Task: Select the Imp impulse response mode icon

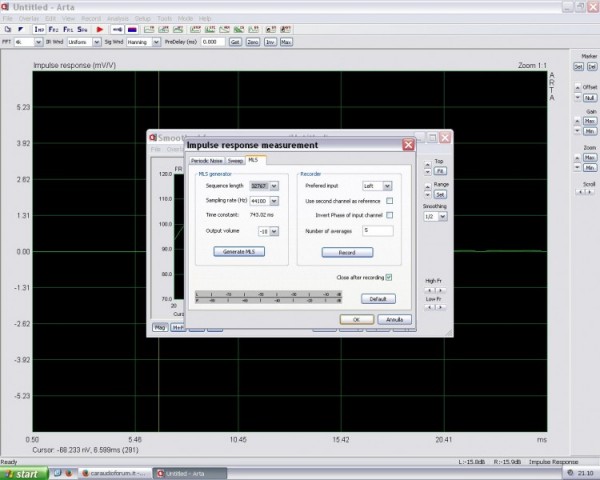Action: click(x=39, y=29)
